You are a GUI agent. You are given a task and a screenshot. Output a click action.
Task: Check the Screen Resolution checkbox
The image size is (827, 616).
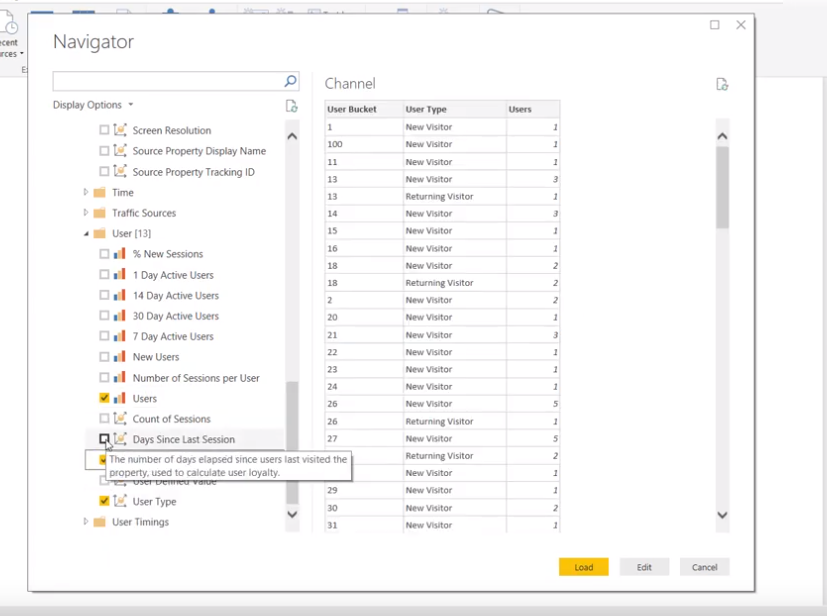pyautogui.click(x=104, y=130)
